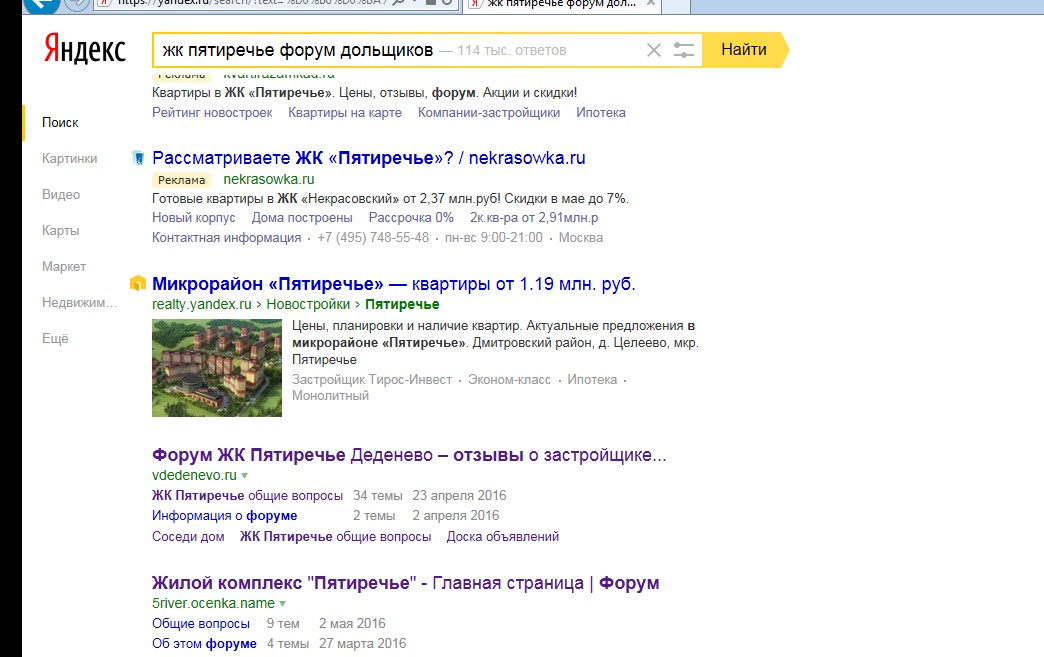Open the Микрорайон «Пятиречье» result title
Viewport: 1044px width, 657px height.
(x=393, y=284)
